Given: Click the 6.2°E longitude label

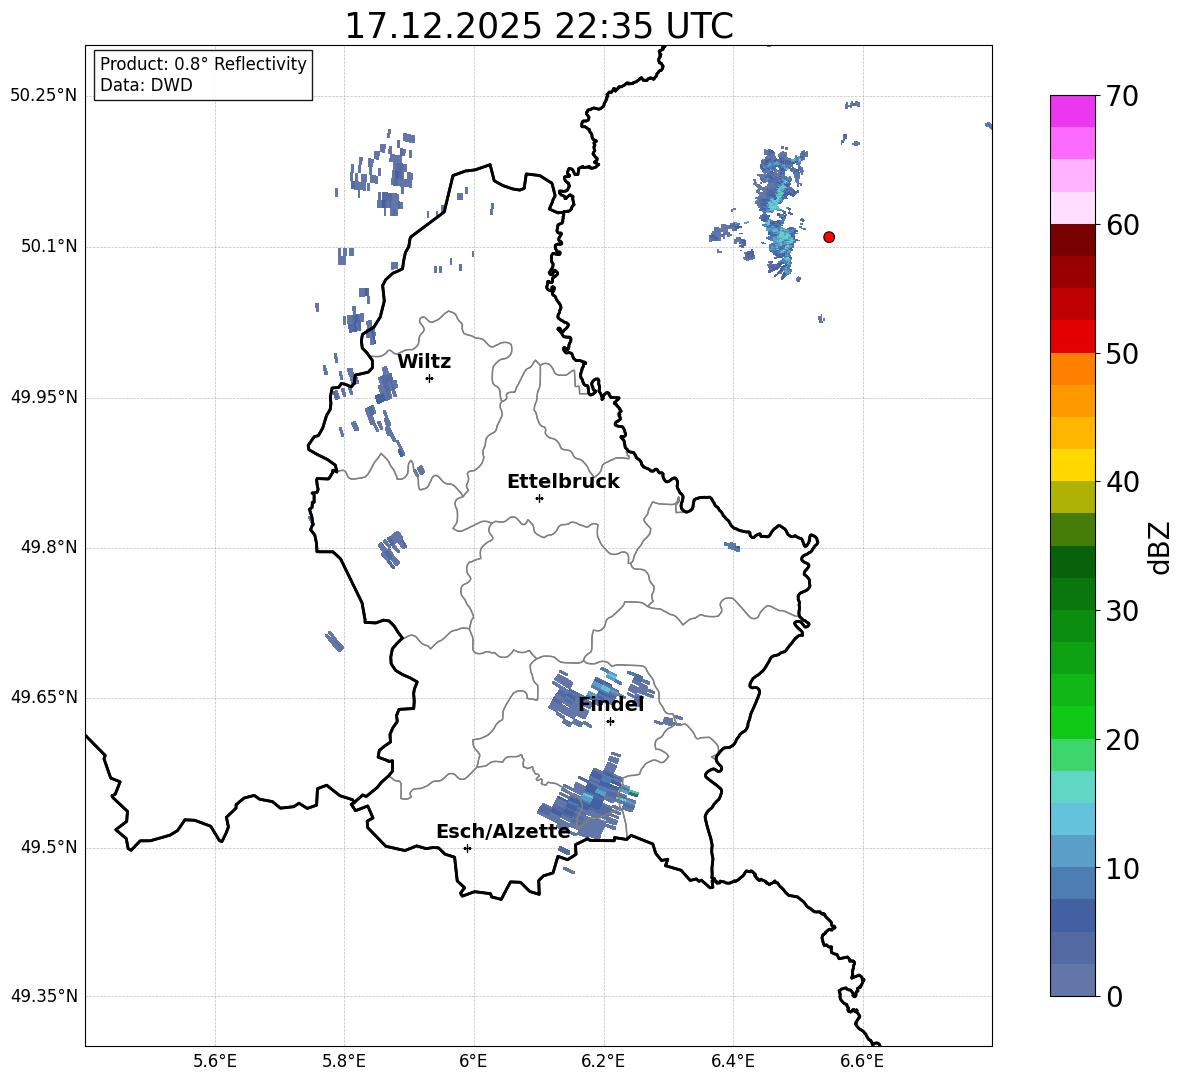Looking at the screenshot, I should click(x=603, y=1061).
